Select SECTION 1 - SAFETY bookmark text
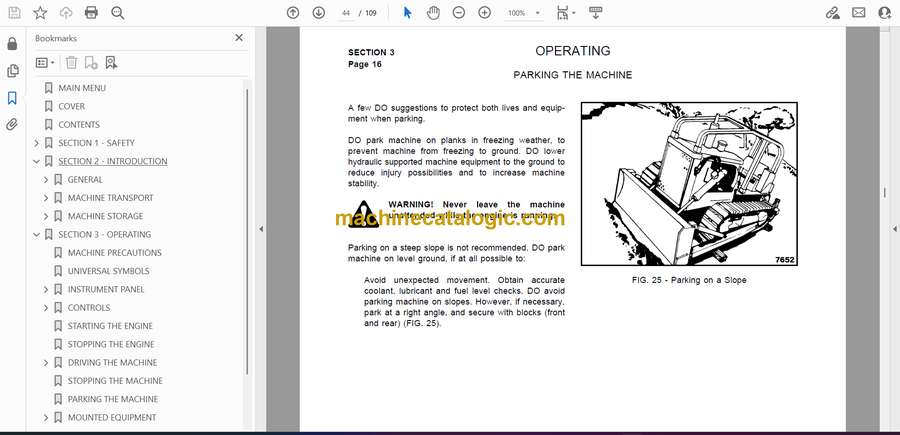 pos(96,143)
